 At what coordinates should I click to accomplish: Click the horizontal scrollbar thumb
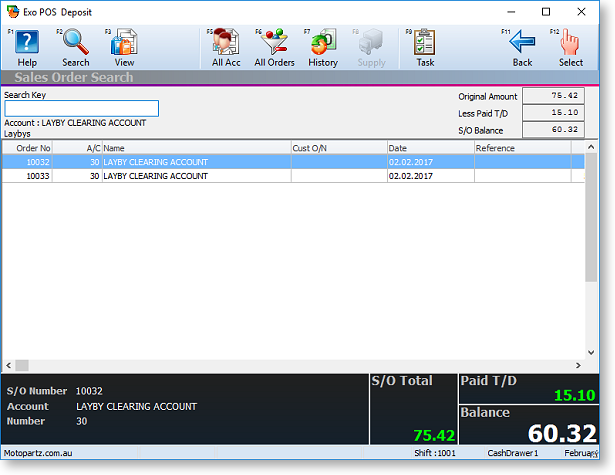(x=22, y=365)
